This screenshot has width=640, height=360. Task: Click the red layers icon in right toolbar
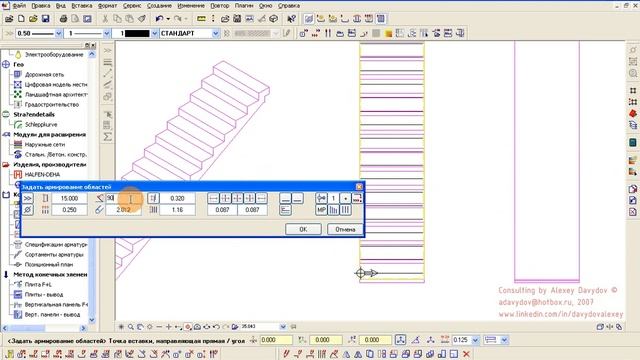[x=633, y=113]
